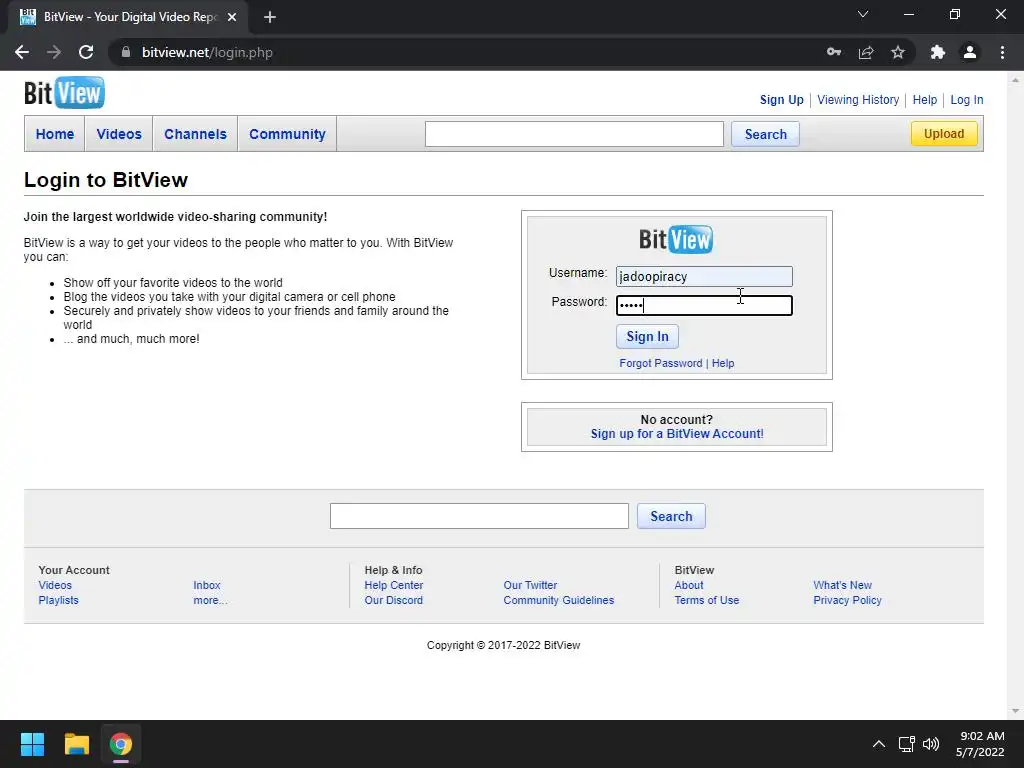Open the Chrome three-dot menu
The height and width of the screenshot is (768, 1024).
pyautogui.click(x=1002, y=52)
